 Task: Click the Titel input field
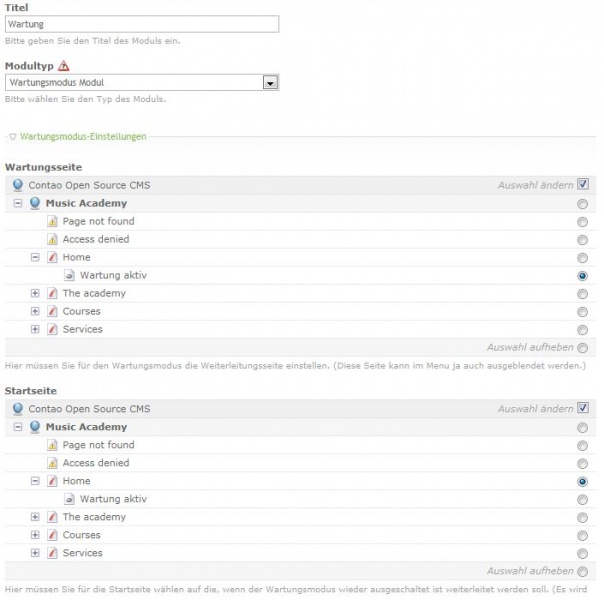(140, 23)
